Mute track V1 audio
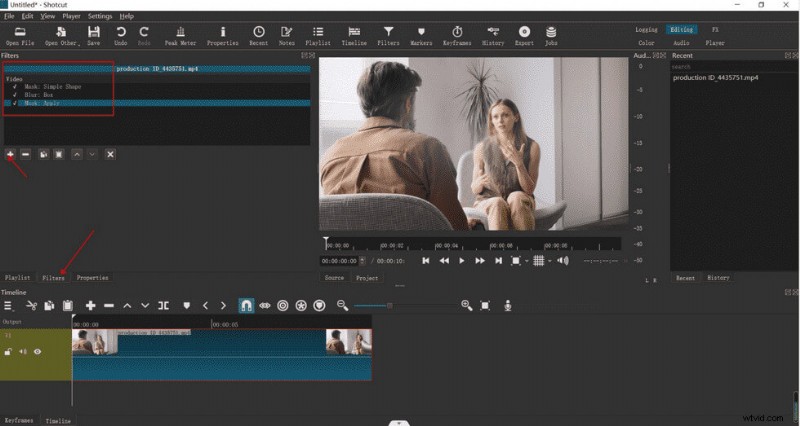 pos(23,352)
